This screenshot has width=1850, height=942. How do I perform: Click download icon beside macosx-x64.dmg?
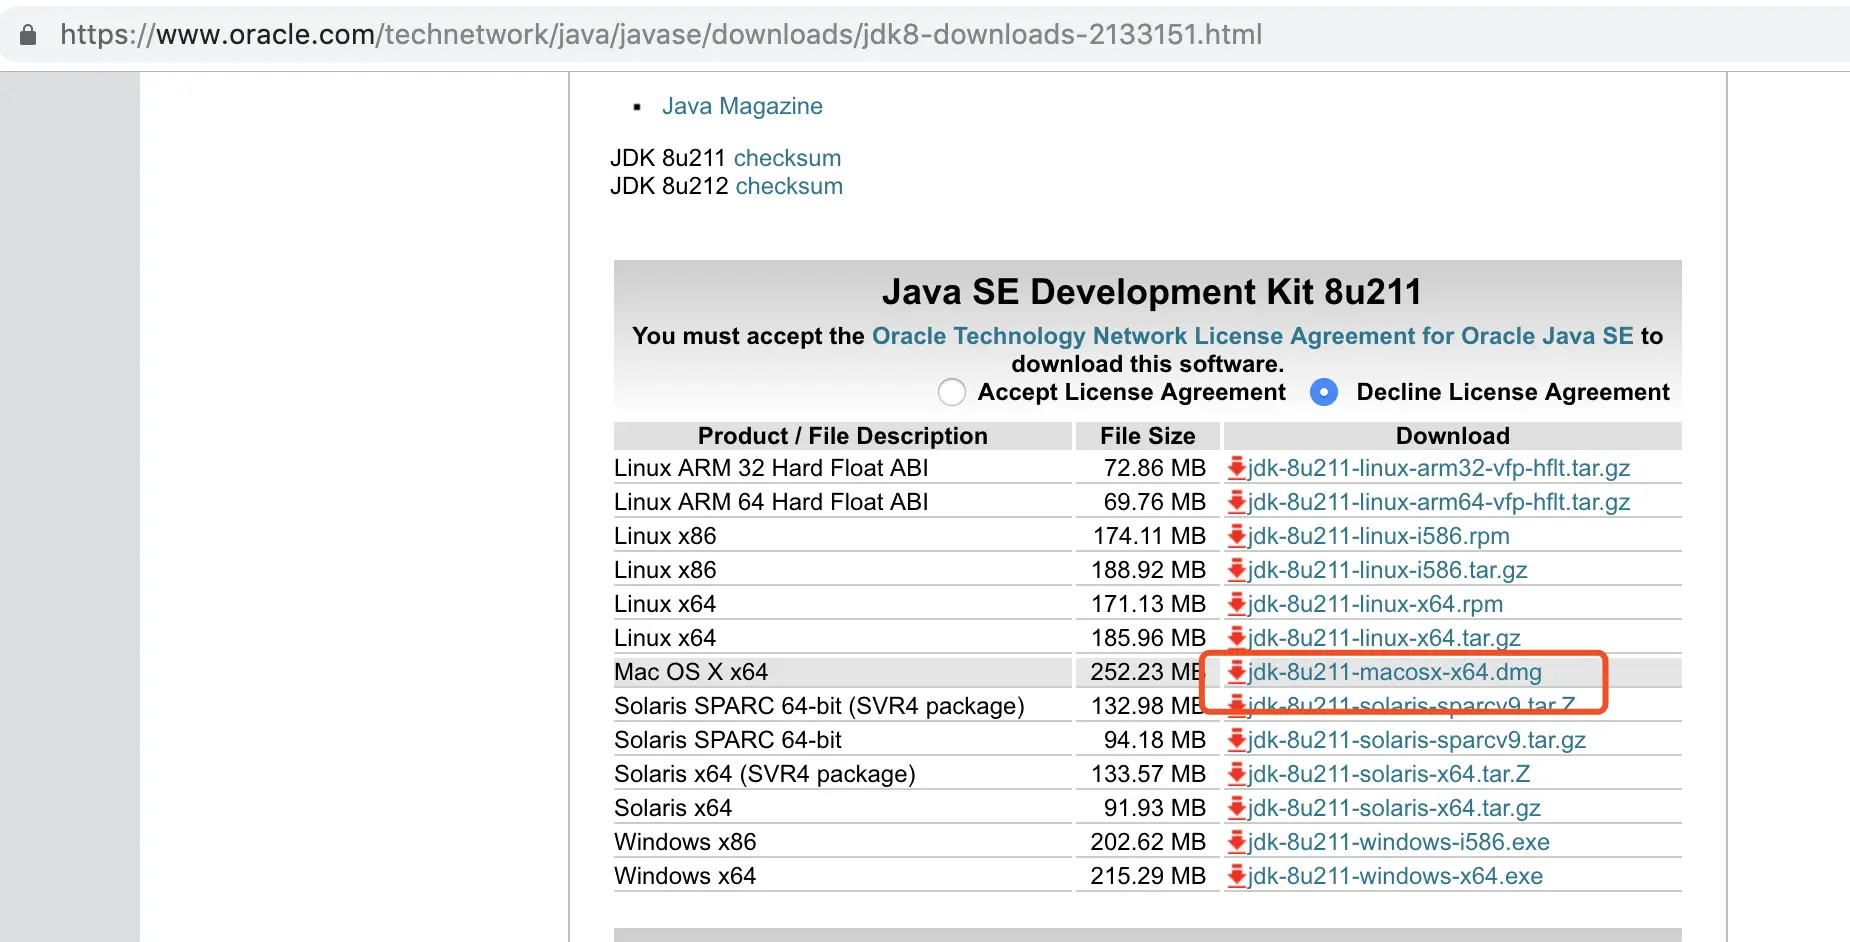pyautogui.click(x=1237, y=672)
